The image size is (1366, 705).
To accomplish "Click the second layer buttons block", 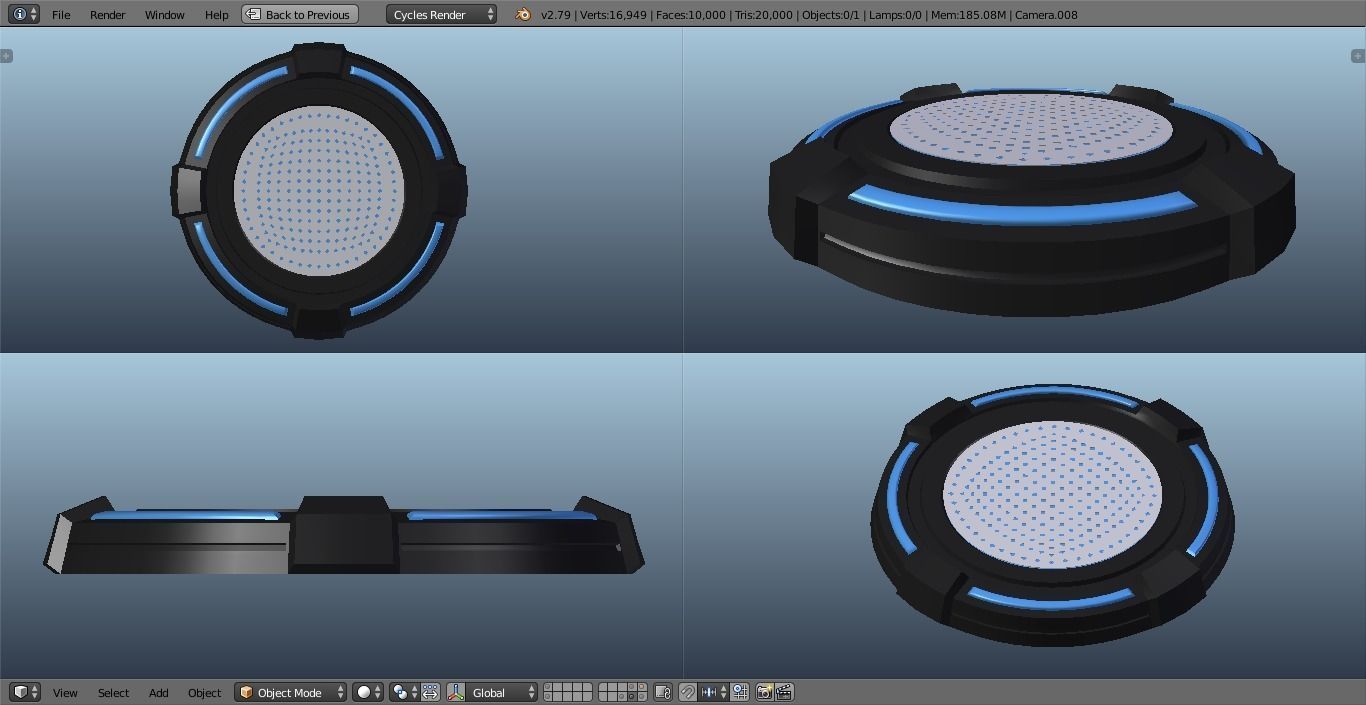I will coord(622,692).
